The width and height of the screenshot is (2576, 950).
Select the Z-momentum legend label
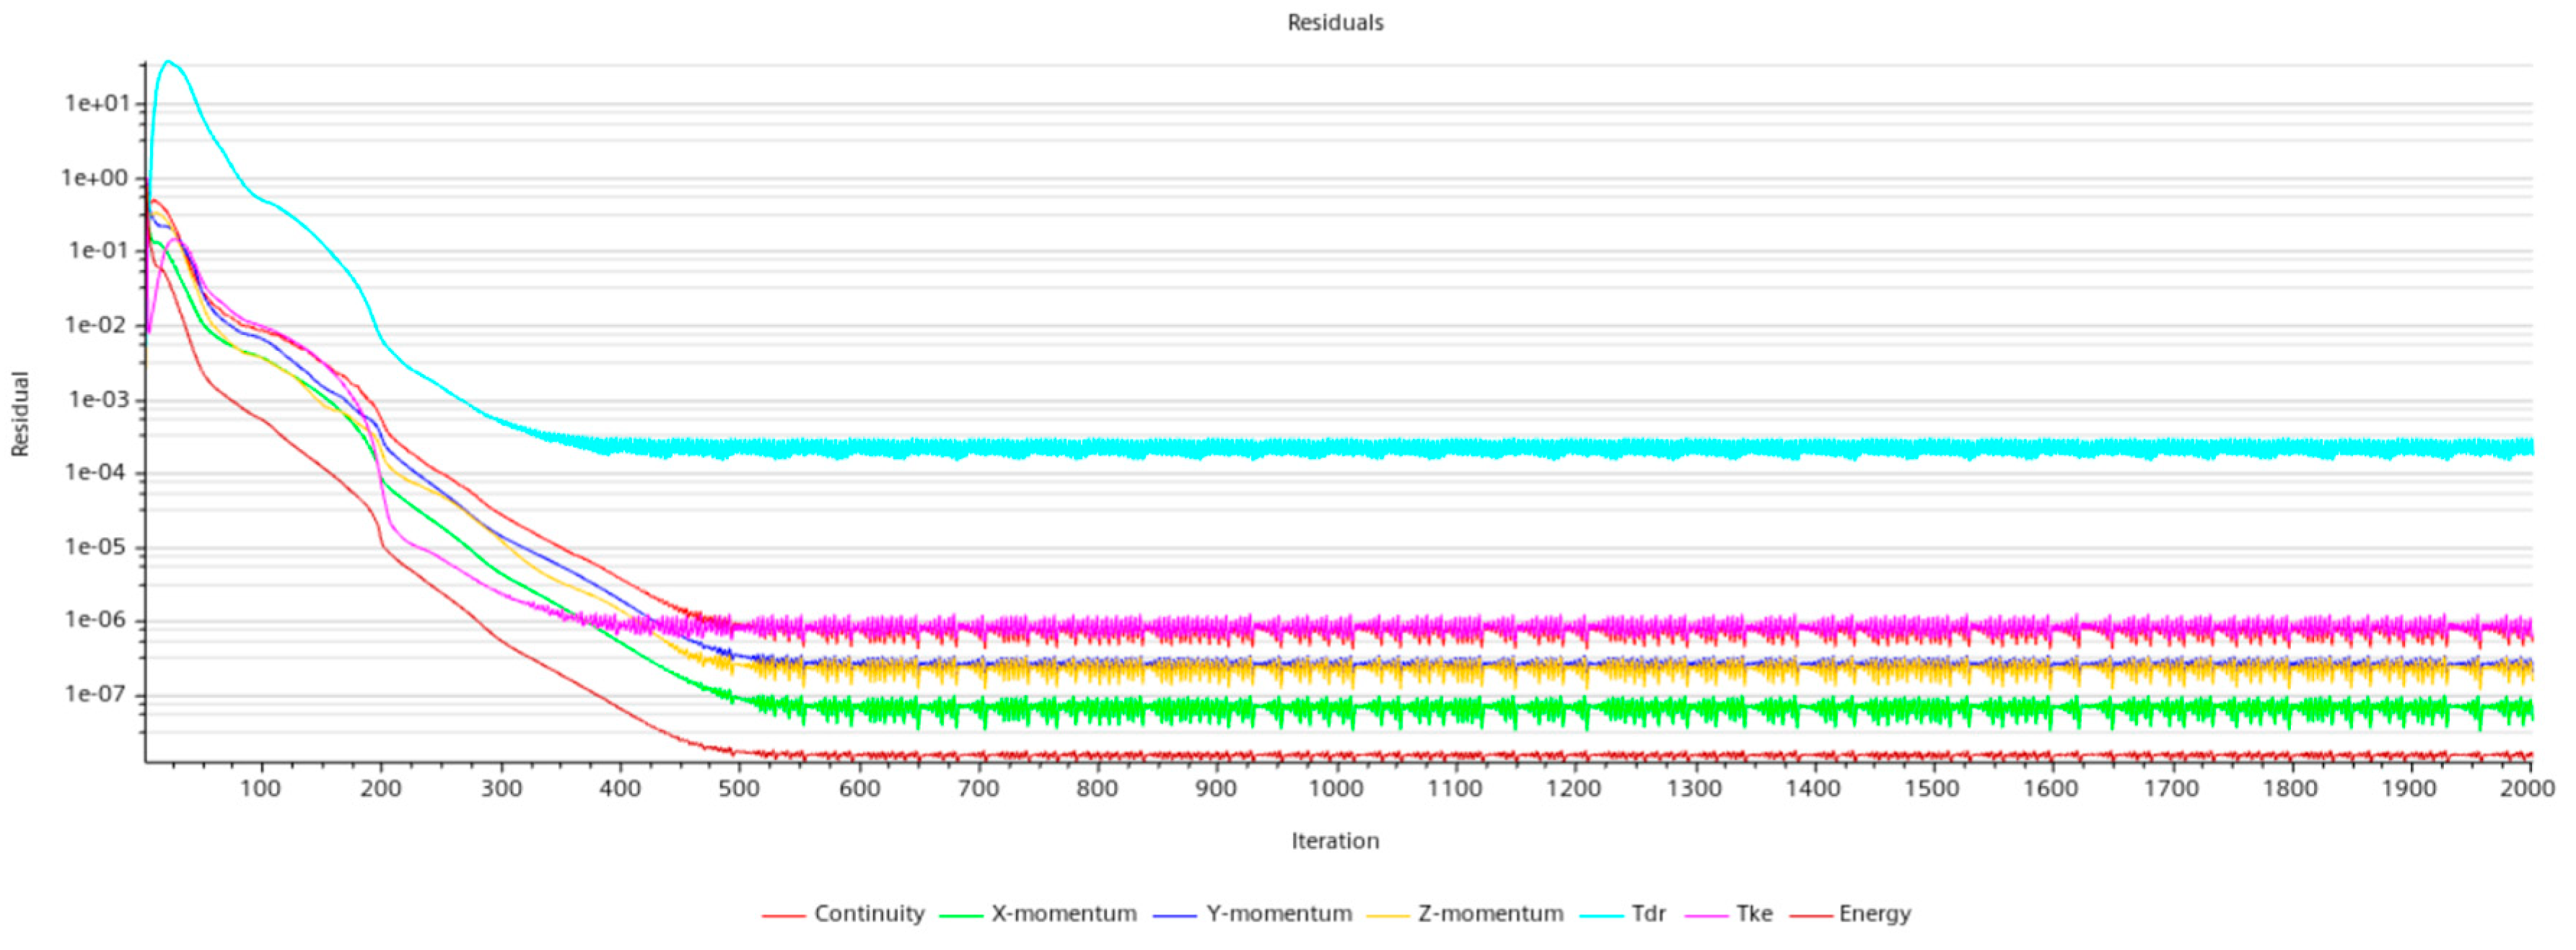[1490, 914]
